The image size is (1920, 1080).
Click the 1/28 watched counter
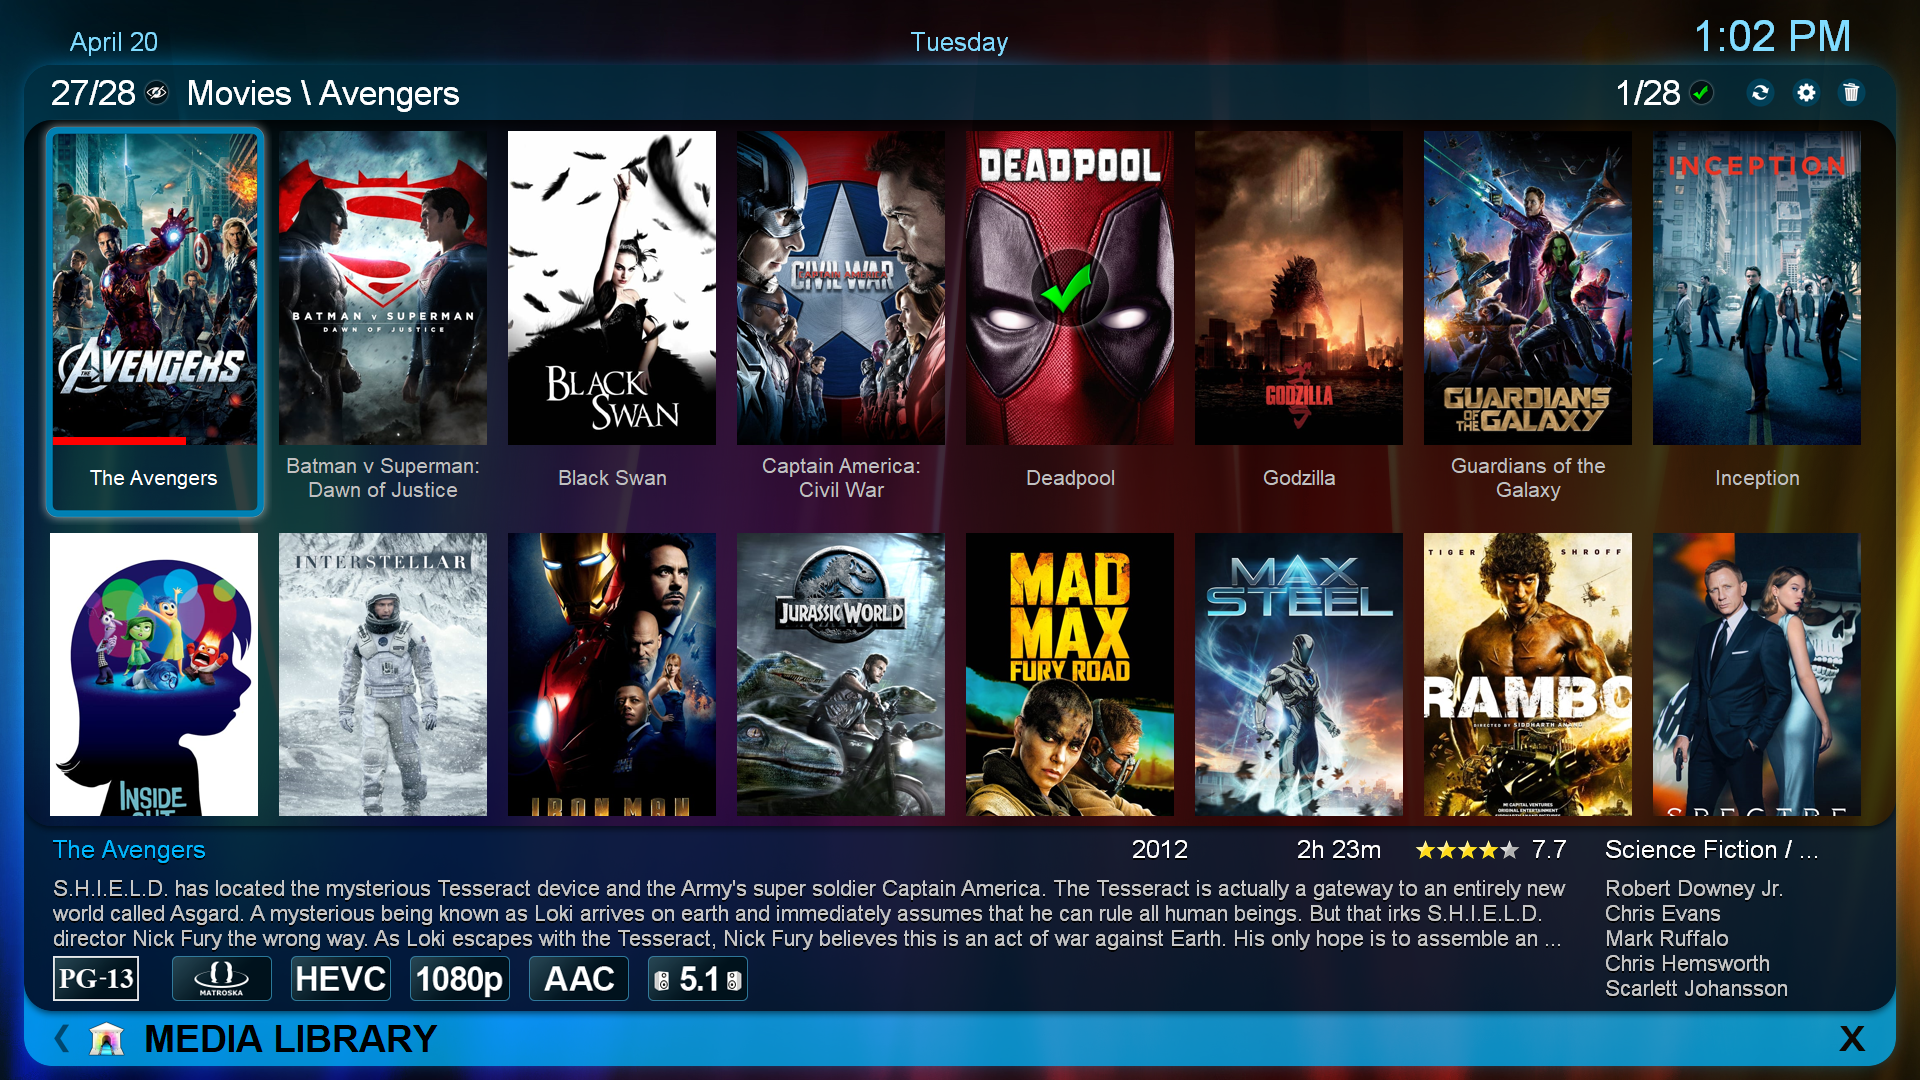pyautogui.click(x=1648, y=93)
